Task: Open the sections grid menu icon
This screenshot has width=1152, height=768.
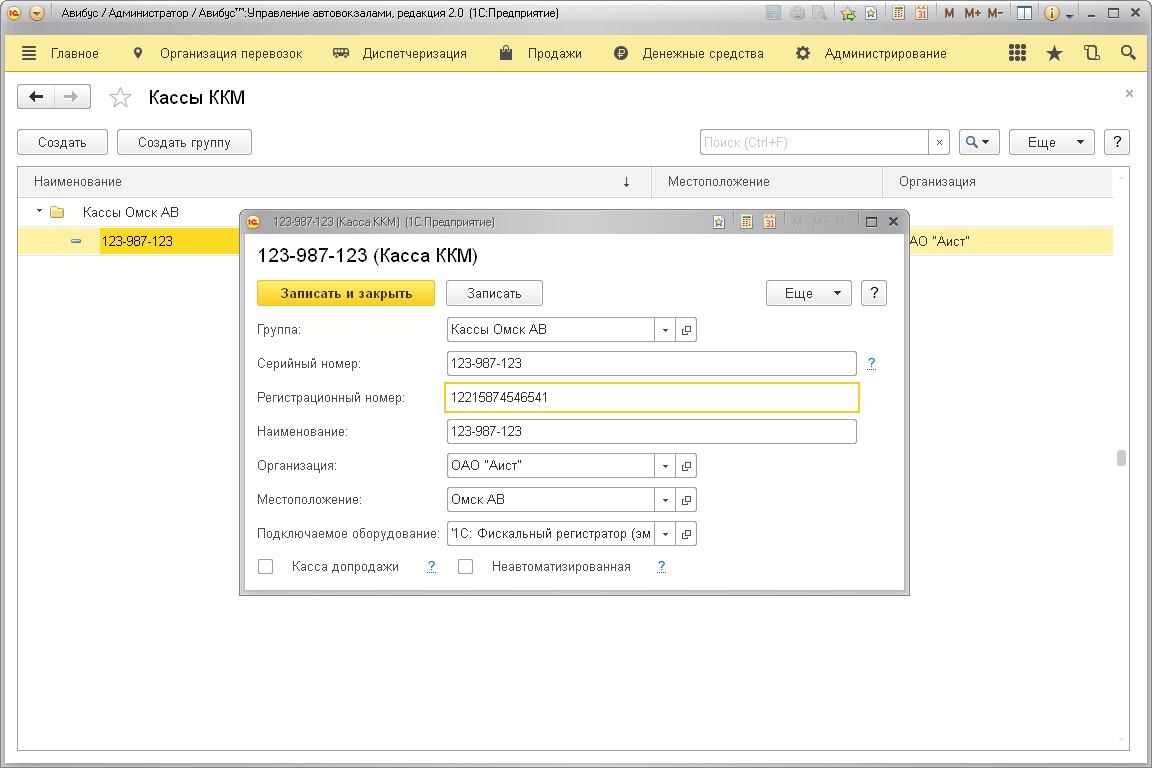Action: 1018,54
